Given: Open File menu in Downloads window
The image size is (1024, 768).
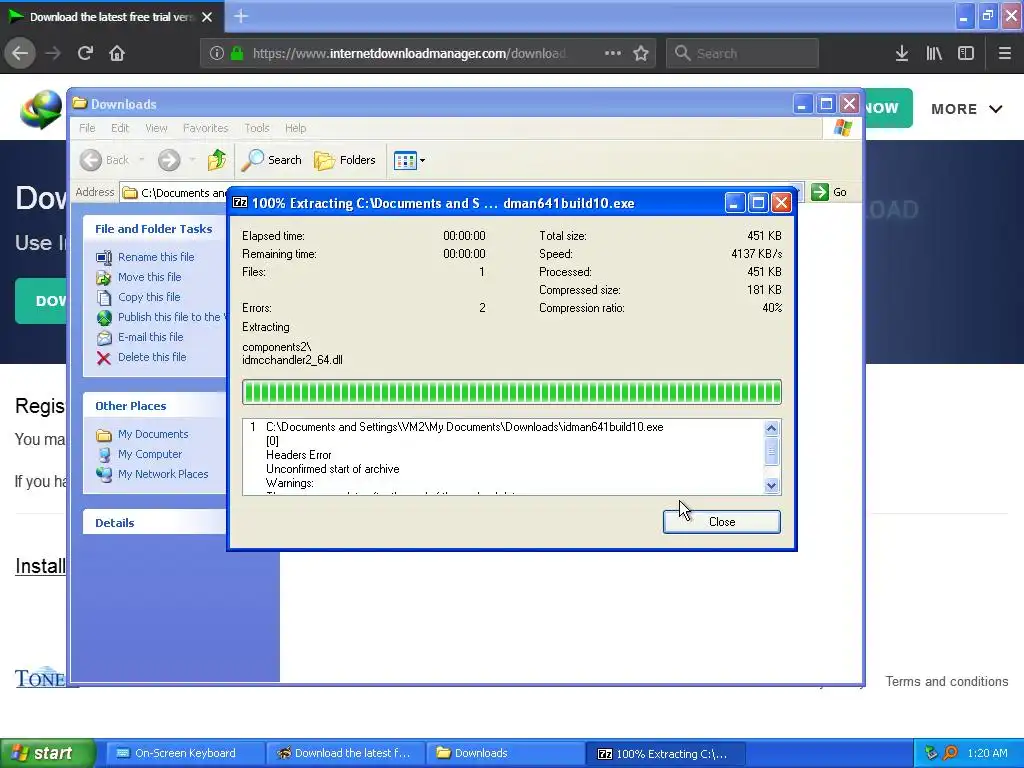Looking at the screenshot, I should pos(87,128).
